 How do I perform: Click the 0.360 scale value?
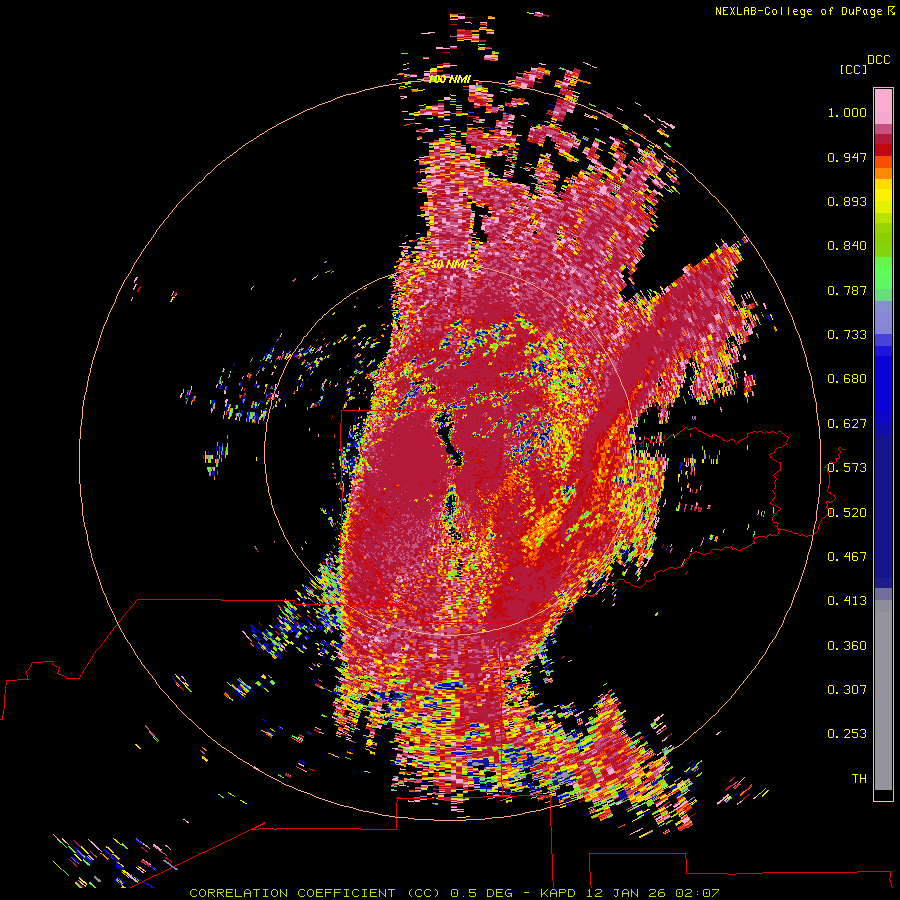(847, 646)
